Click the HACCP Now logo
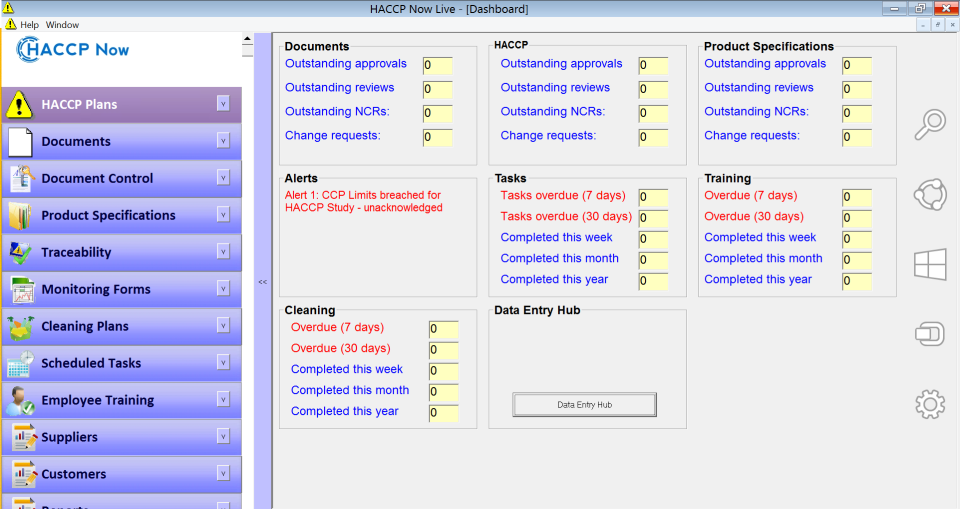The image size is (960, 509). pos(72,50)
